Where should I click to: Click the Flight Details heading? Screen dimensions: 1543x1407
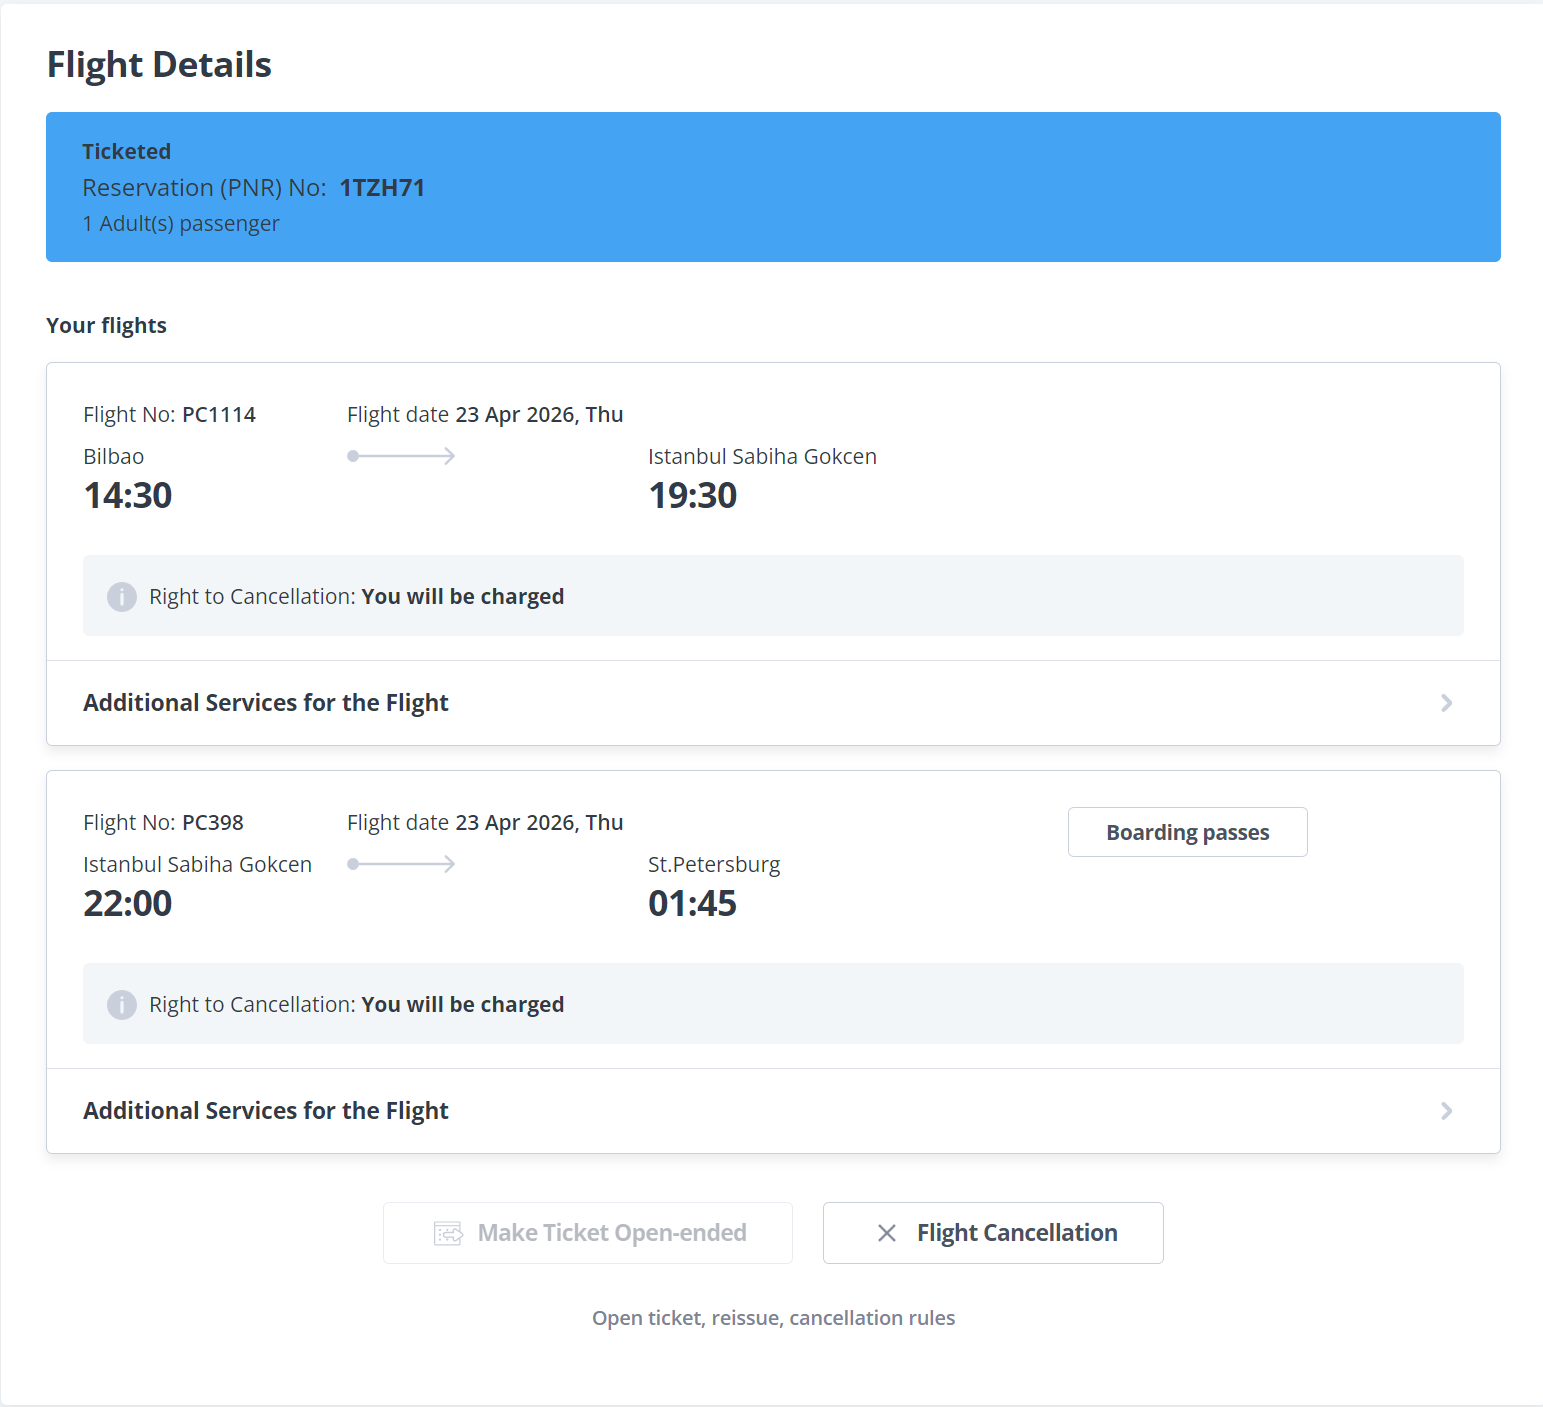click(160, 65)
